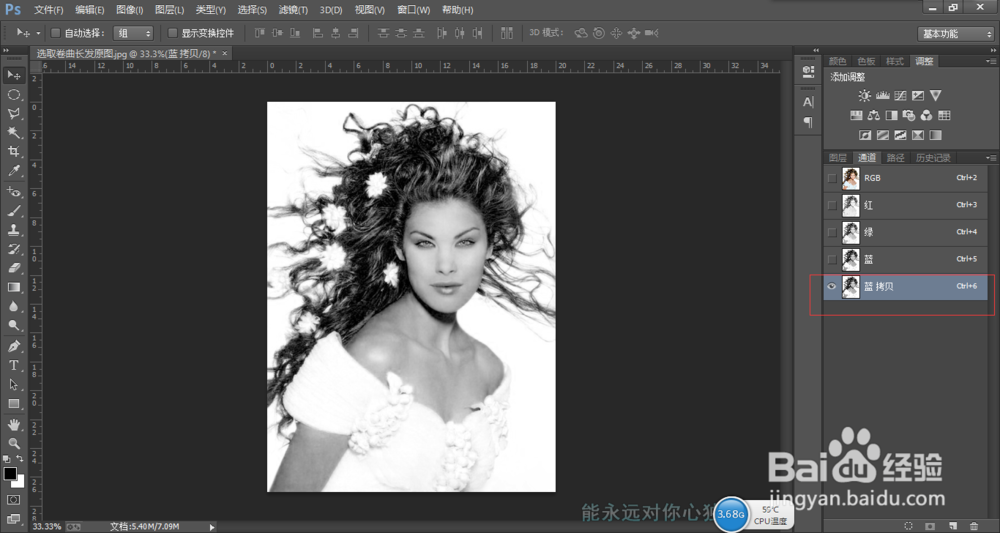
Task: Select the Crop tool
Action: click(14, 152)
